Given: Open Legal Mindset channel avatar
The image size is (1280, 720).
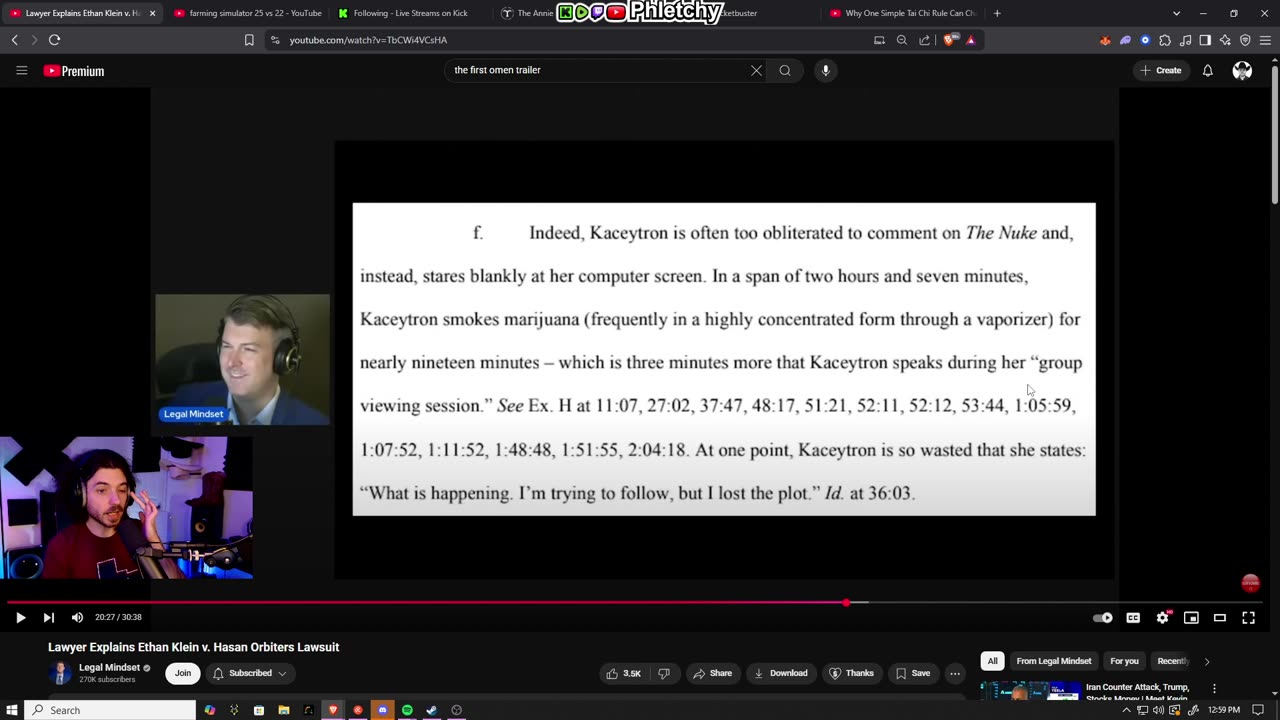Looking at the screenshot, I should 60,673.
